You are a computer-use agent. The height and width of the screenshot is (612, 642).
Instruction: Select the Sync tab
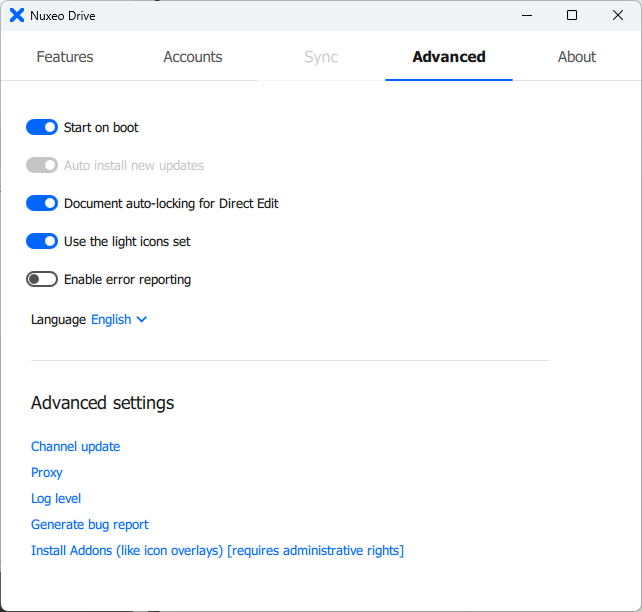click(x=321, y=57)
